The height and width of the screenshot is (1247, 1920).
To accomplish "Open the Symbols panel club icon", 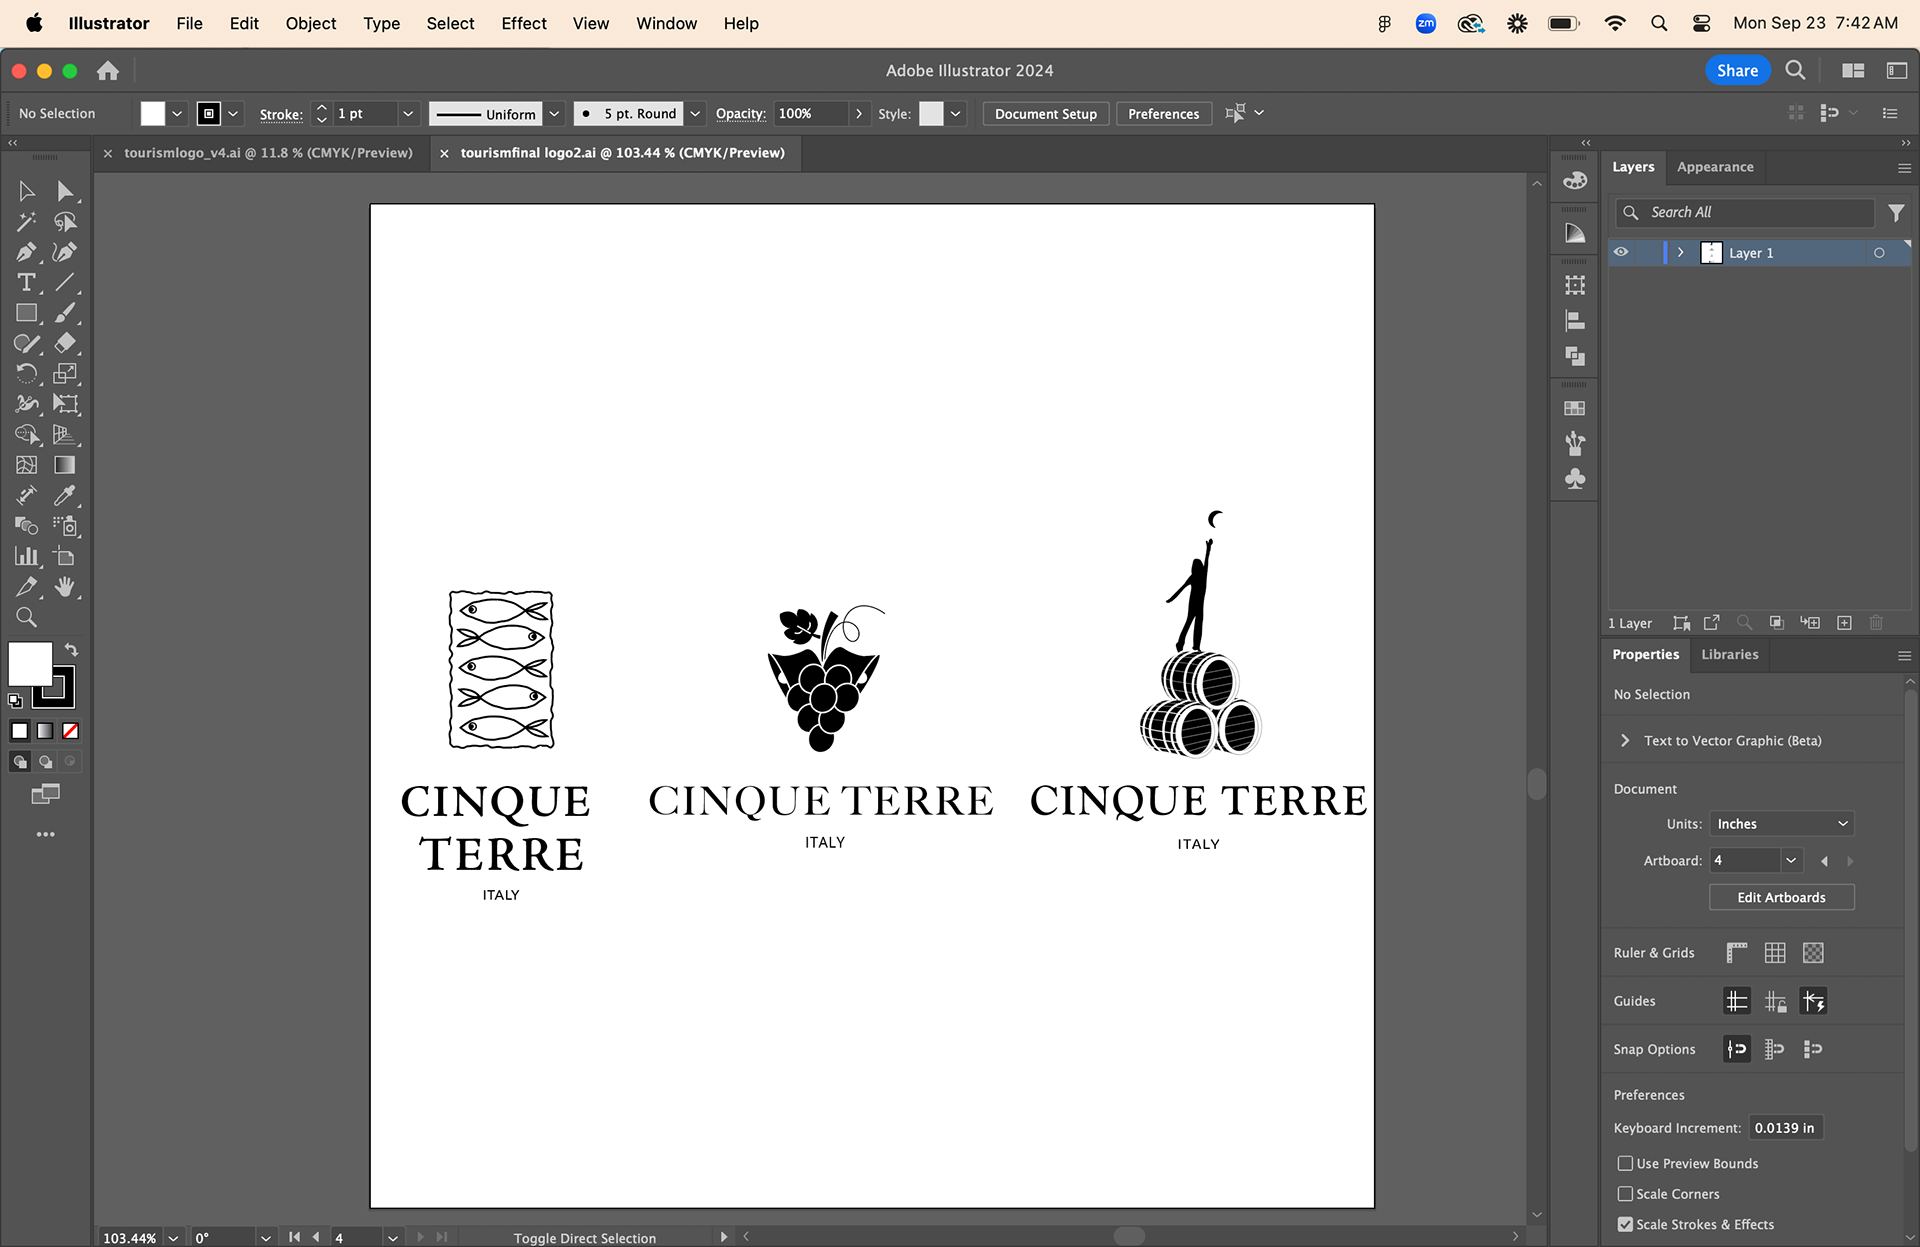I will coord(1575,479).
